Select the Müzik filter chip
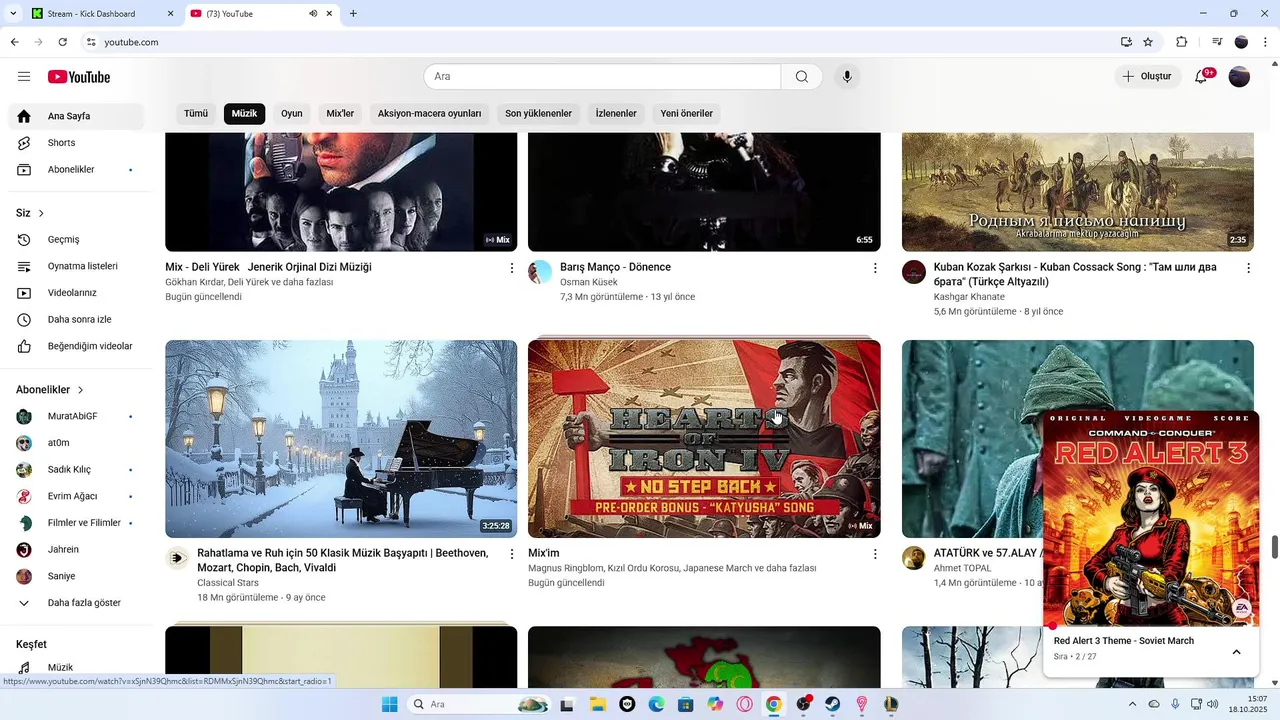Viewport: 1280px width, 720px height. click(244, 114)
